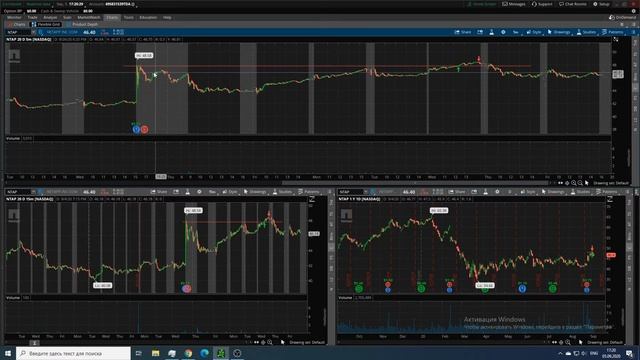Open the Product Depth sub-tab

82,24
